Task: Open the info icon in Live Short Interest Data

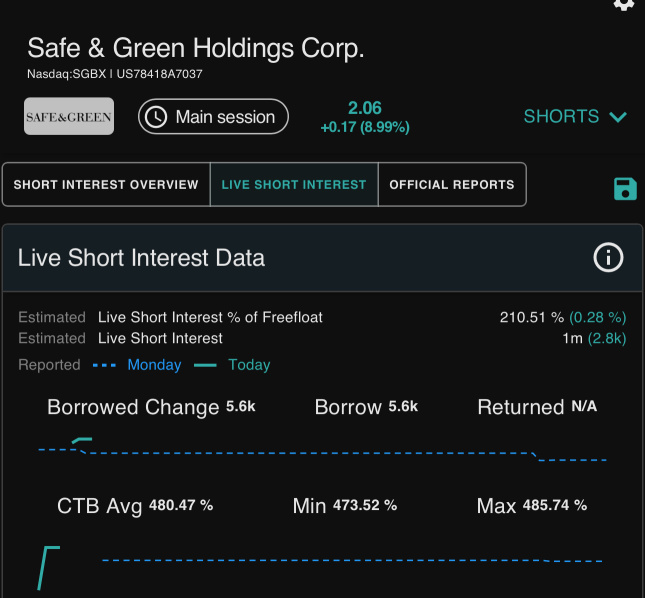Action: tap(608, 258)
